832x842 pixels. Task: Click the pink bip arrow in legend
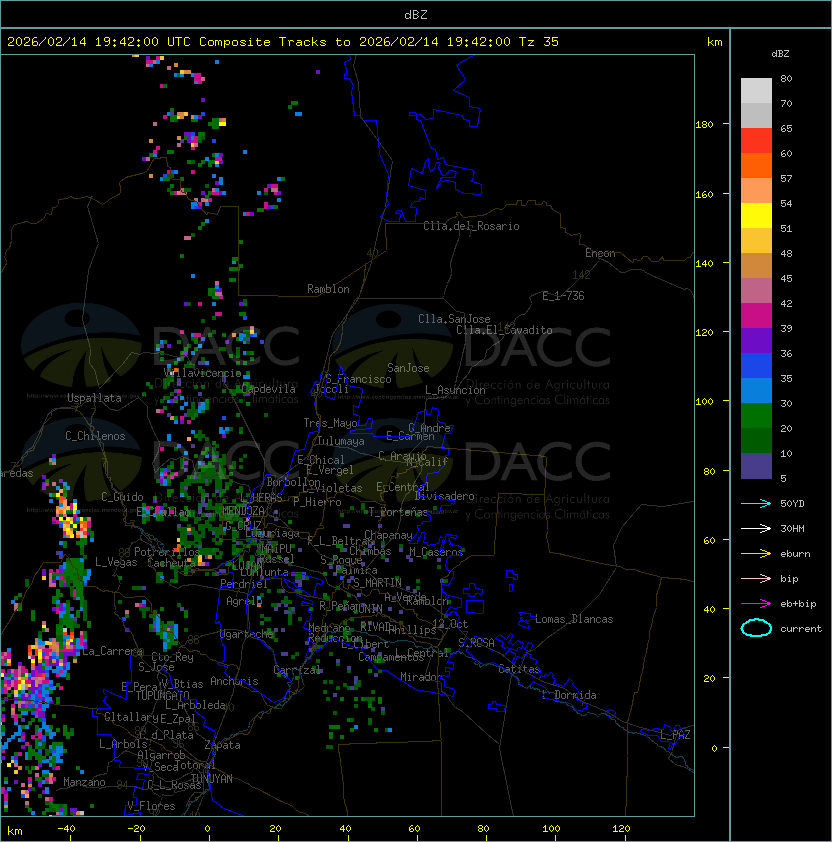756,578
